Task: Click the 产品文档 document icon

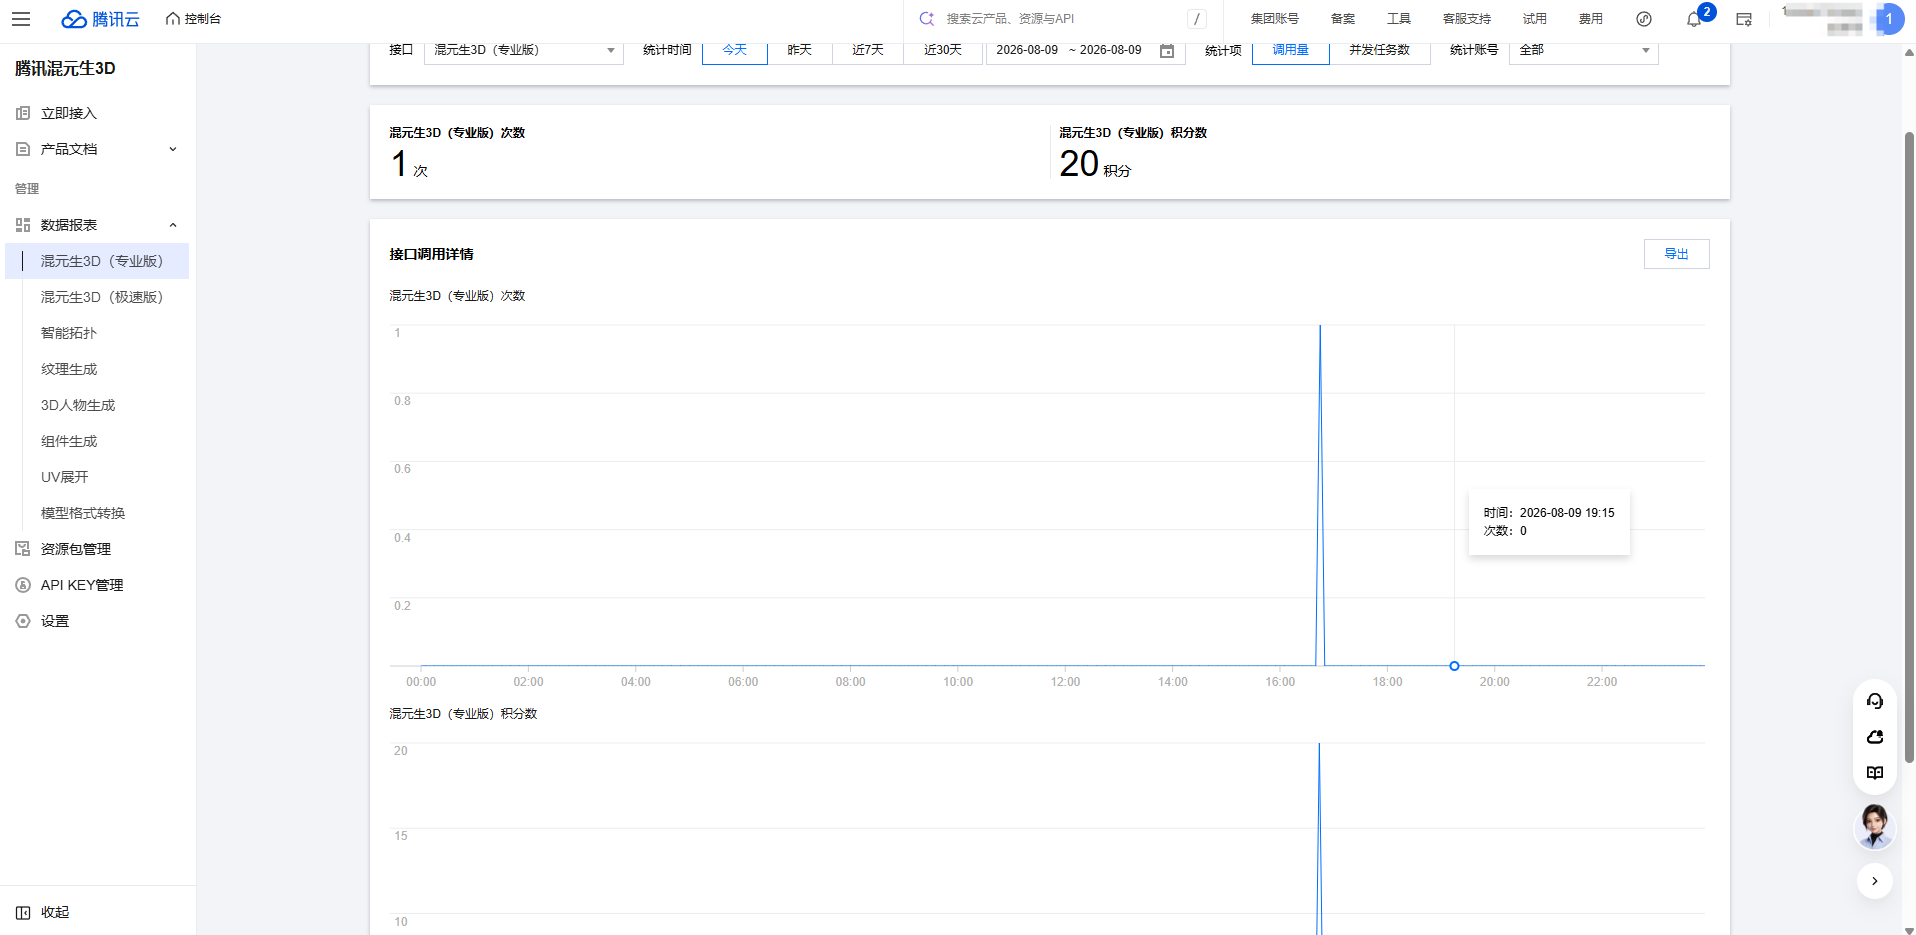Action: point(23,149)
